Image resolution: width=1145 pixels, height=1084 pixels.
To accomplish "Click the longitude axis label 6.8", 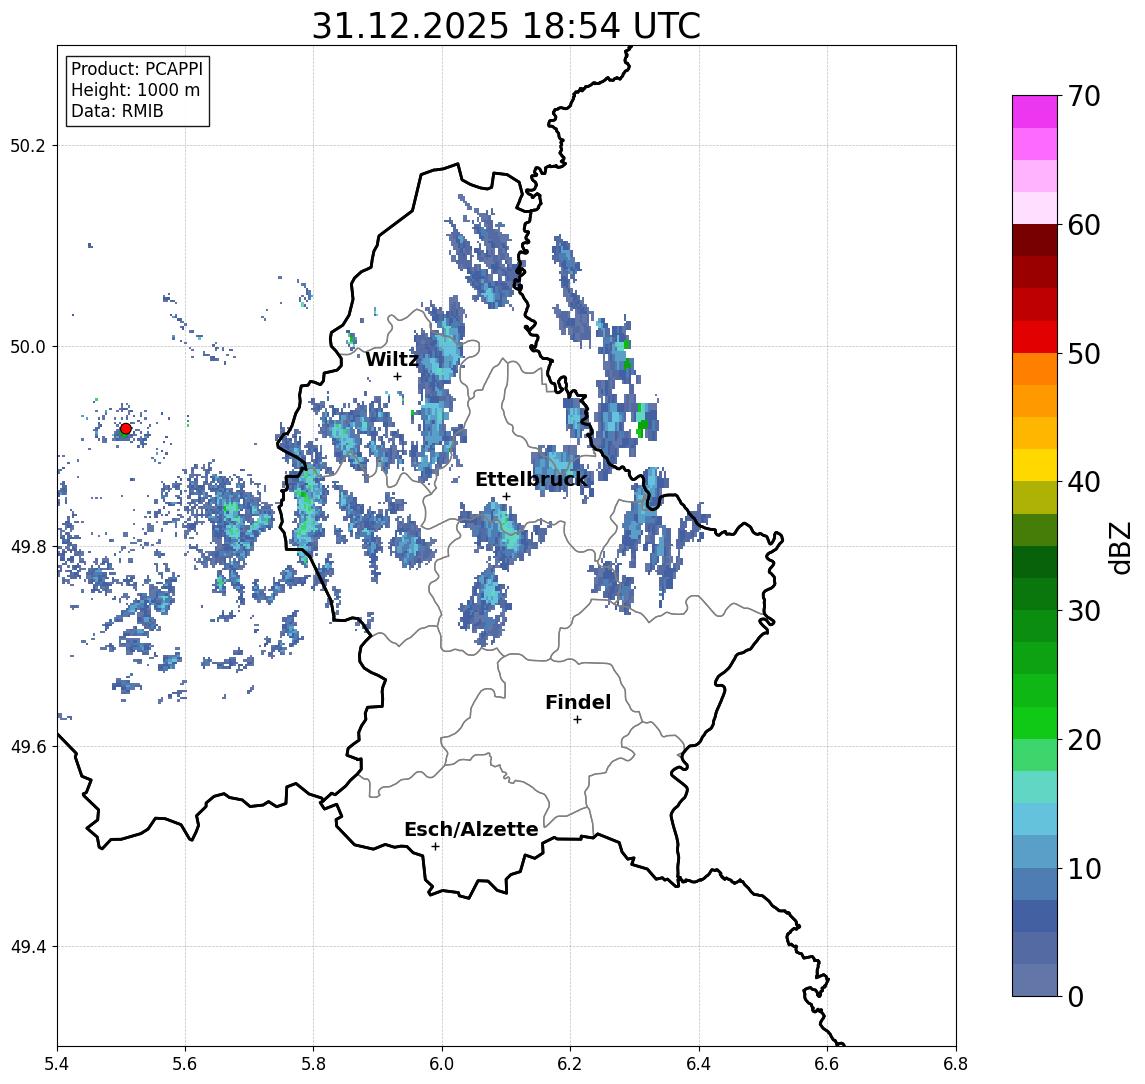I will tap(956, 1064).
